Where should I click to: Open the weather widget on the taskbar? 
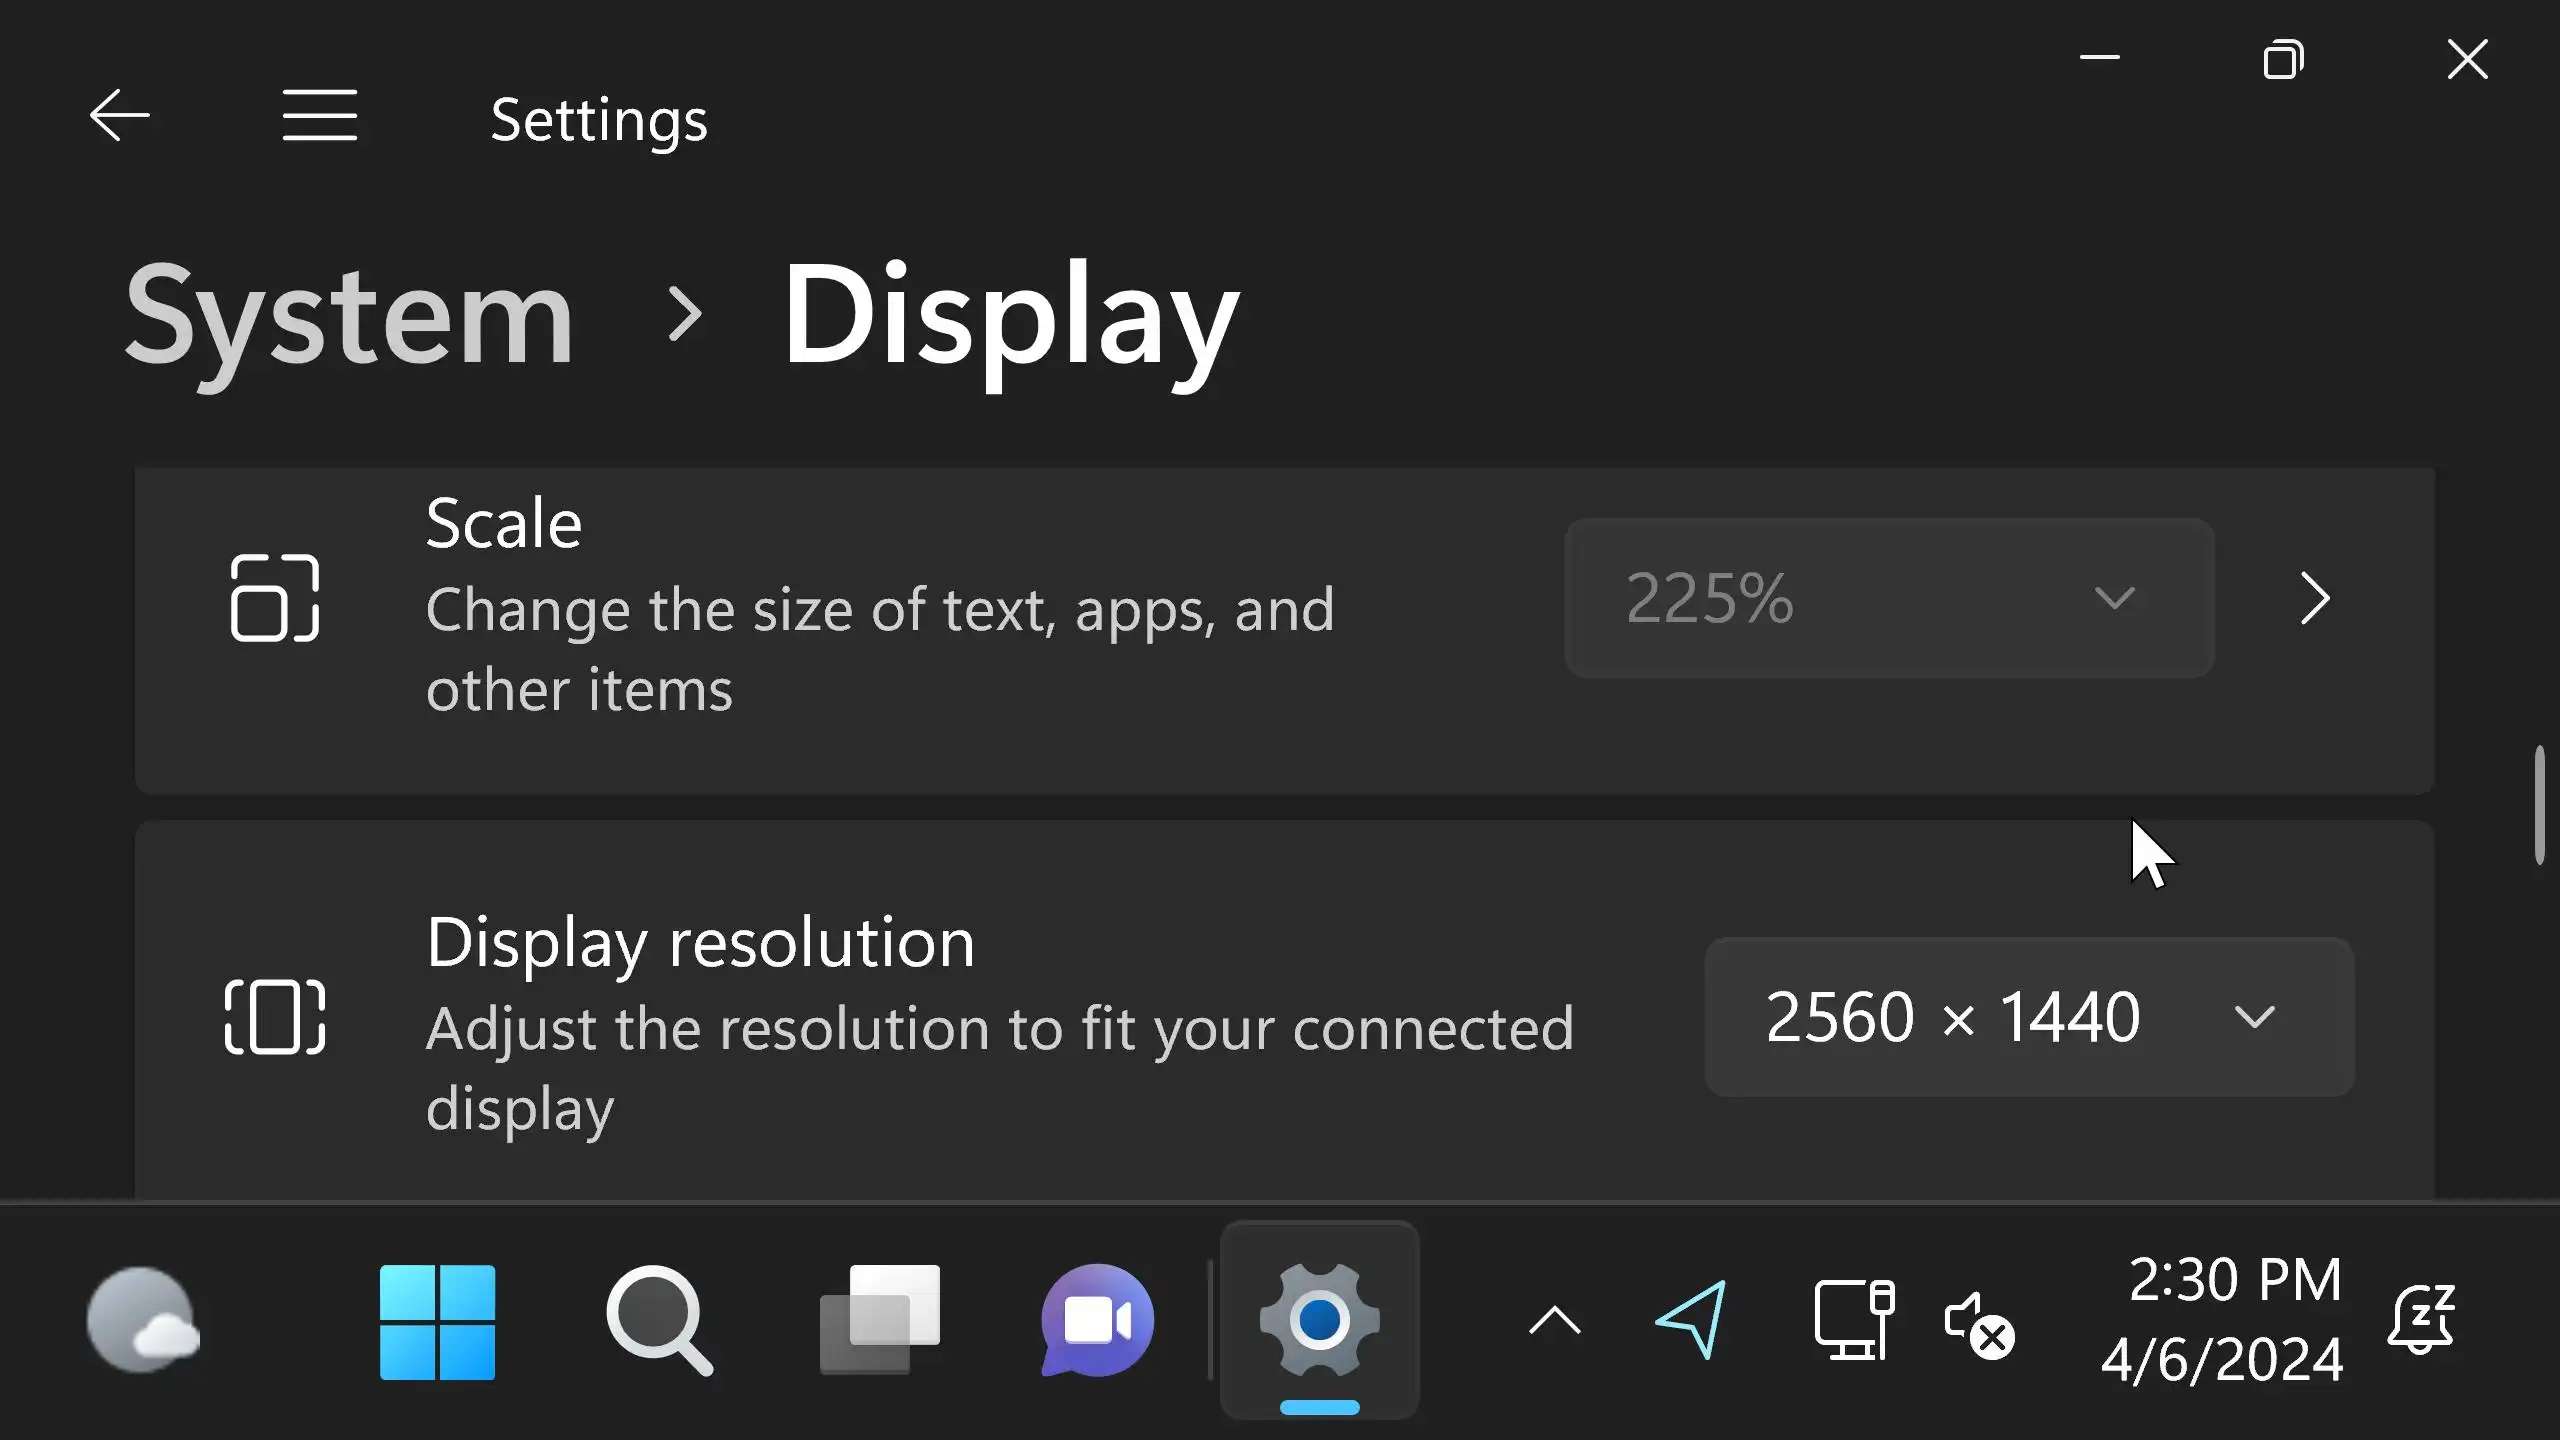pyautogui.click(x=143, y=1322)
